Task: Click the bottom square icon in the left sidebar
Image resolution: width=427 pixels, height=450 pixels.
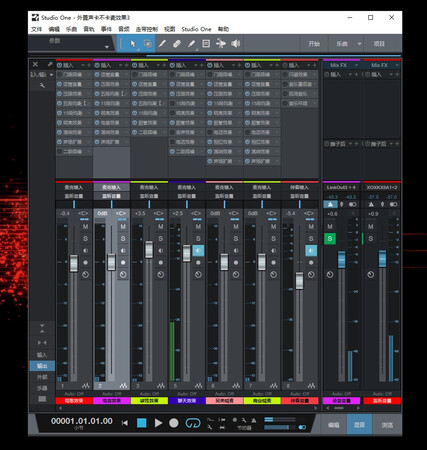Action: click(42, 399)
